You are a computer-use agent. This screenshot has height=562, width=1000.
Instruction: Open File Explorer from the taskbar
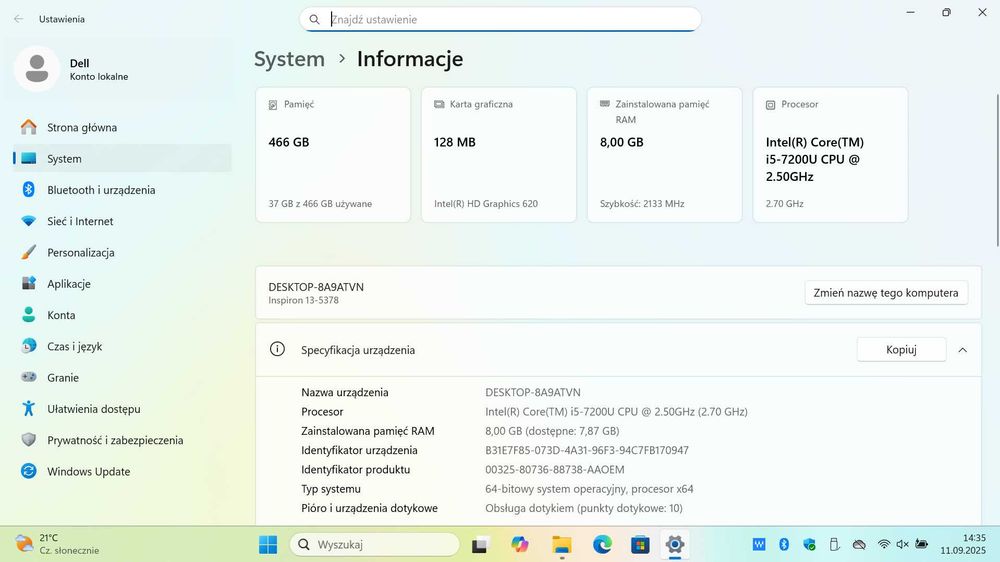point(561,545)
